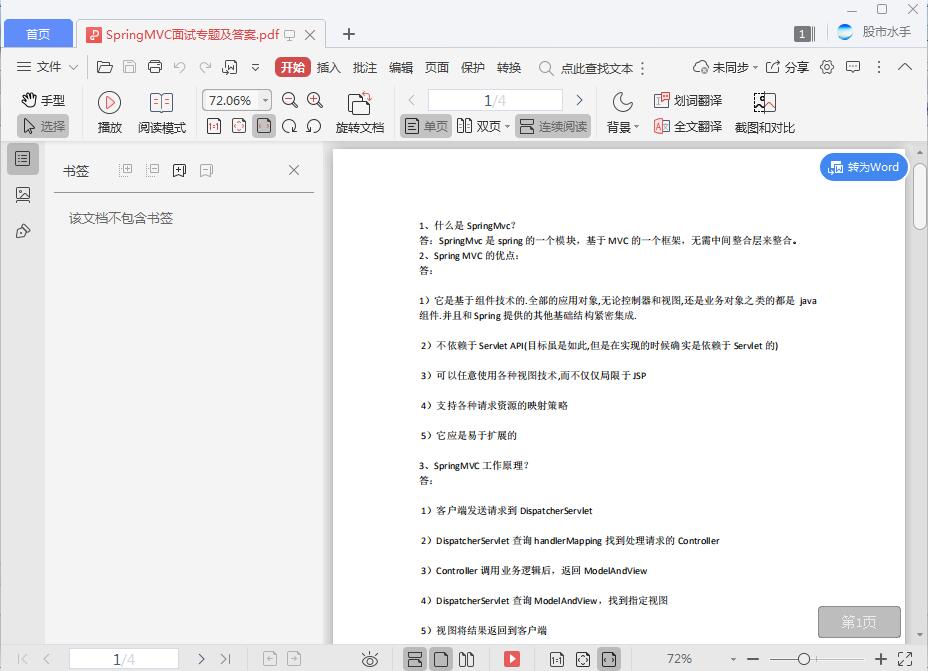This screenshot has height=671, width=928.
Task: Toggle eye protection mode in status bar
Action: coord(370,659)
